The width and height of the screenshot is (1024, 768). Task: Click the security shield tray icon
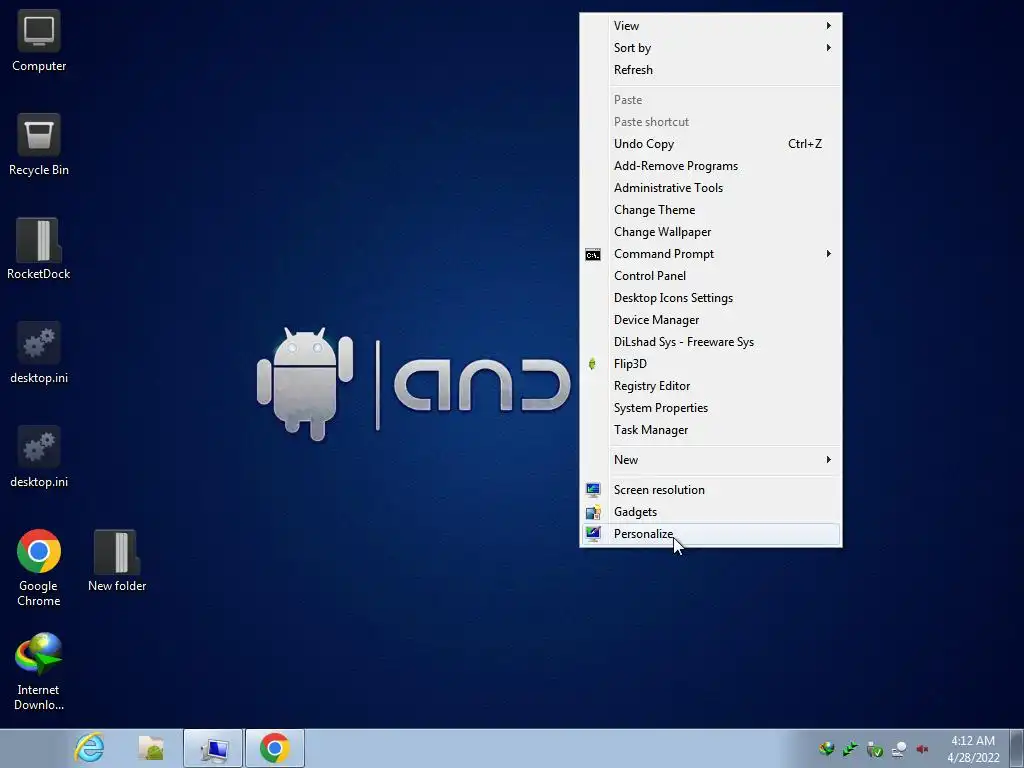(x=874, y=749)
